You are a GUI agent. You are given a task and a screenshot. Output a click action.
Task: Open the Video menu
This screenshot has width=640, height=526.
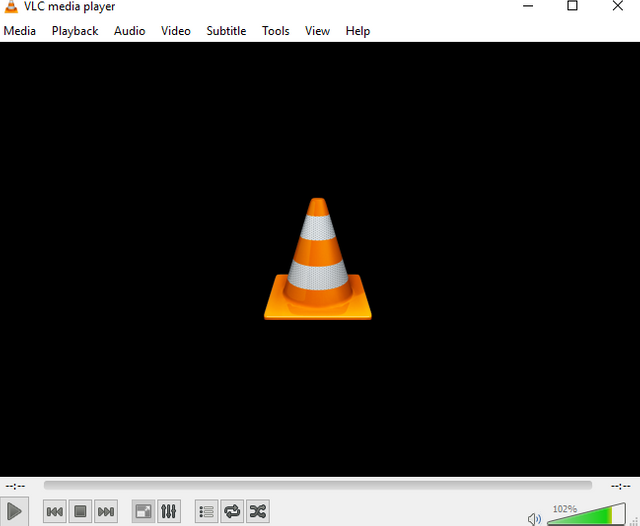click(x=176, y=31)
